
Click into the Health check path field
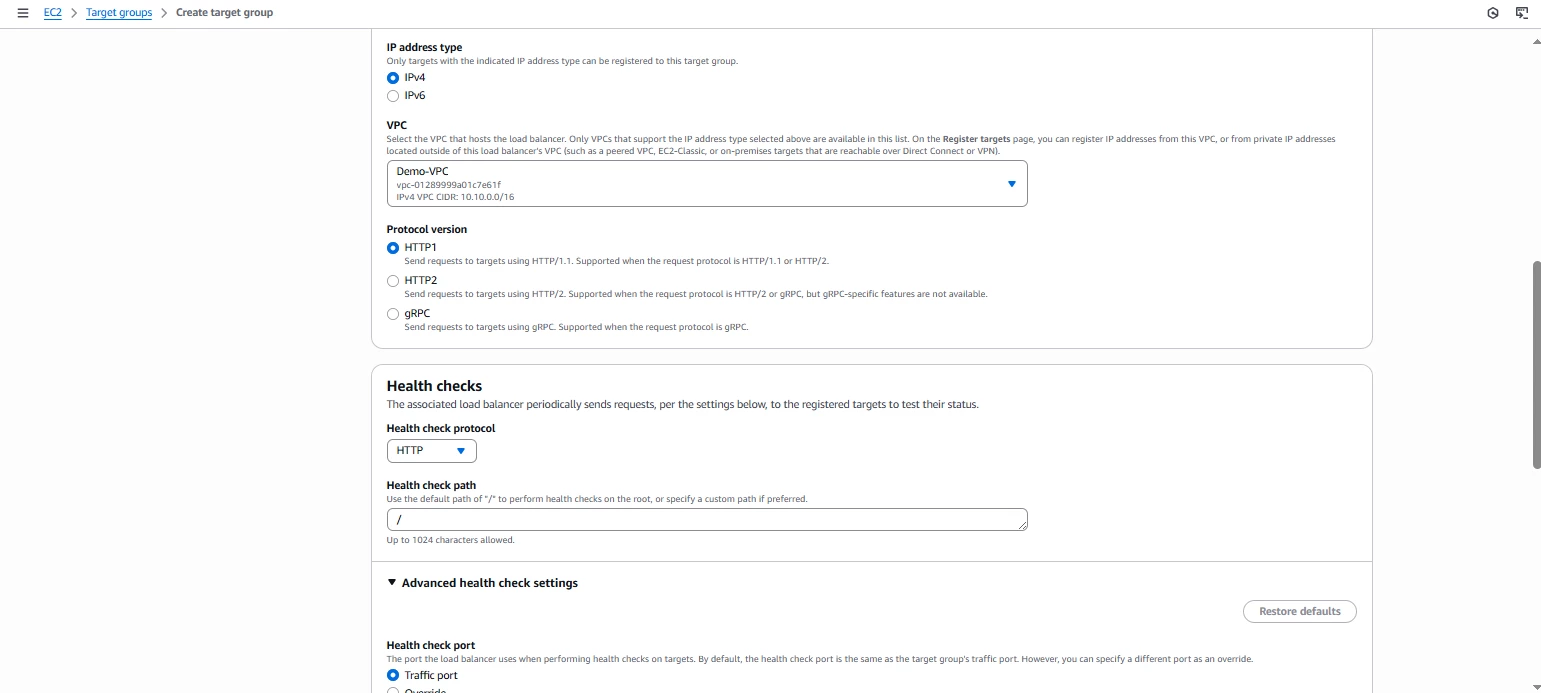(x=707, y=520)
